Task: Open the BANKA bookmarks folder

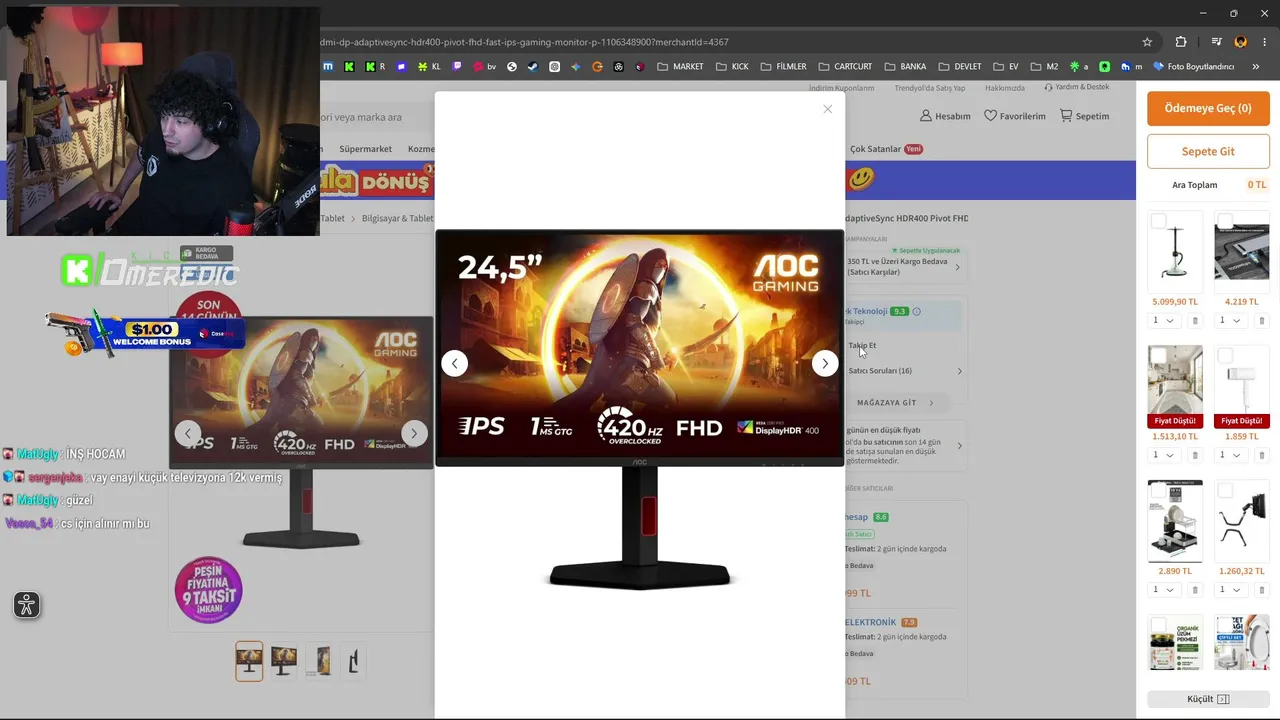Action: pos(904,67)
